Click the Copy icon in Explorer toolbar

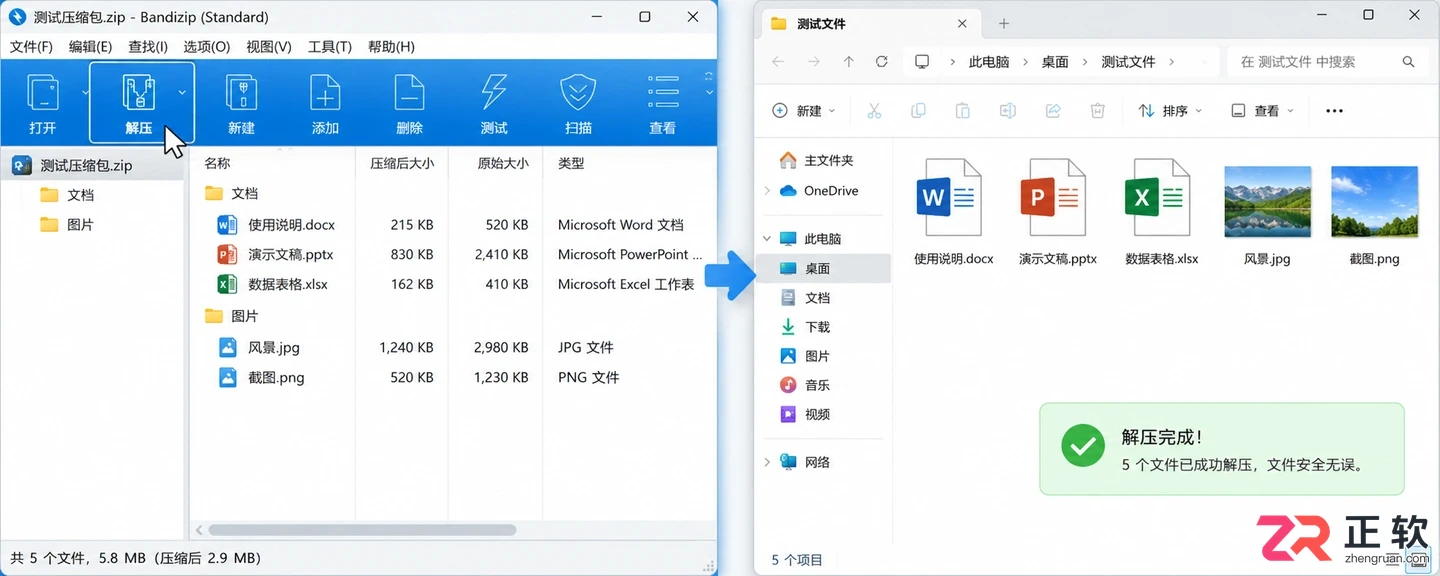pyautogui.click(x=918, y=111)
